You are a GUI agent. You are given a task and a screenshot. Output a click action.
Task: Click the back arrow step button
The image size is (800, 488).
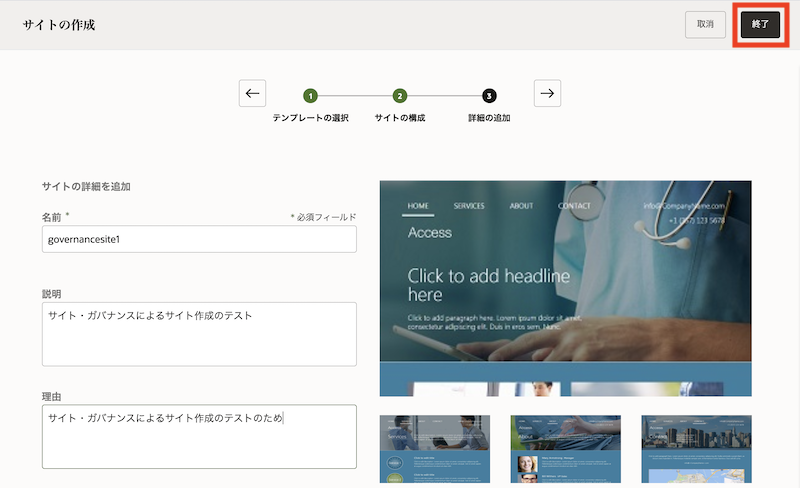click(252, 93)
